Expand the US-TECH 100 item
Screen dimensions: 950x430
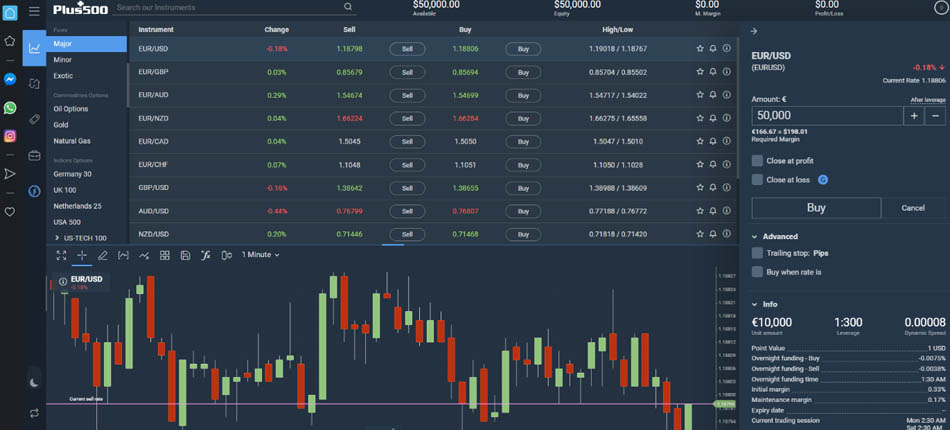[57, 238]
